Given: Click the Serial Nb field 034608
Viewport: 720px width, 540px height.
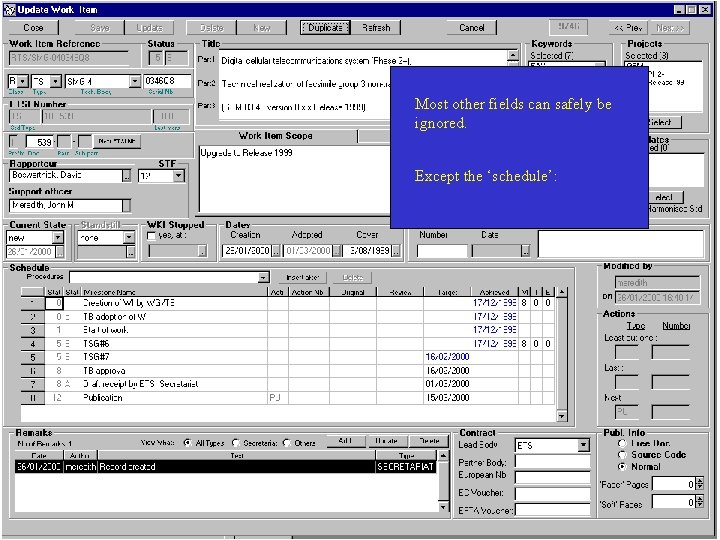Looking at the screenshot, I should 167,81.
